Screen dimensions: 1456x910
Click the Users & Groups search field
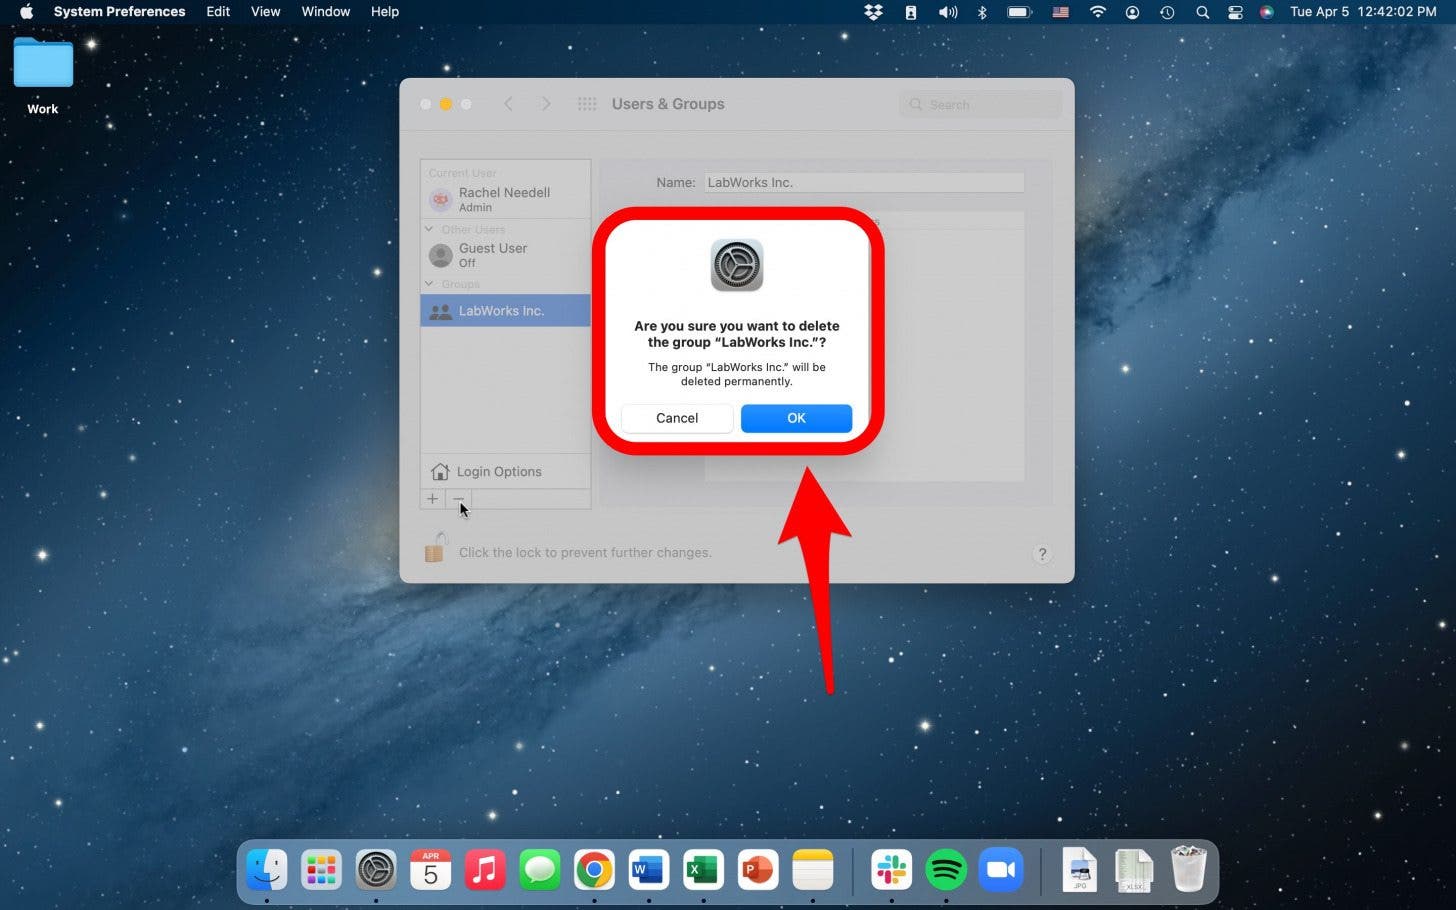click(980, 104)
